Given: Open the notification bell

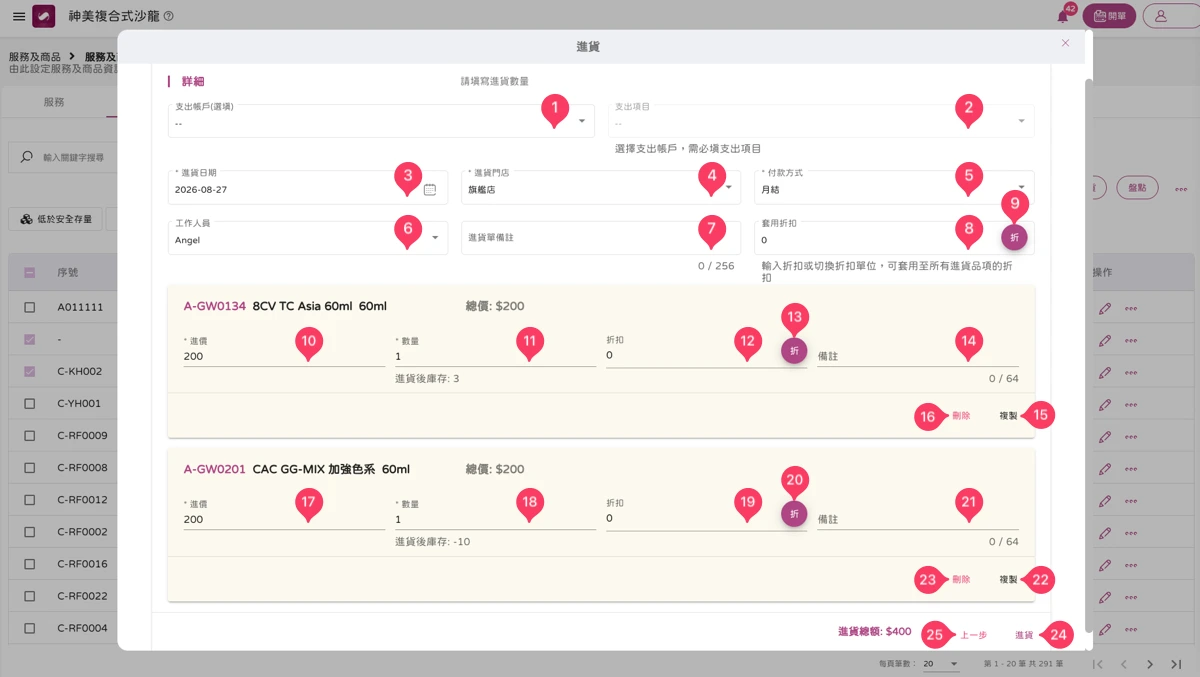Looking at the screenshot, I should coord(1063,16).
